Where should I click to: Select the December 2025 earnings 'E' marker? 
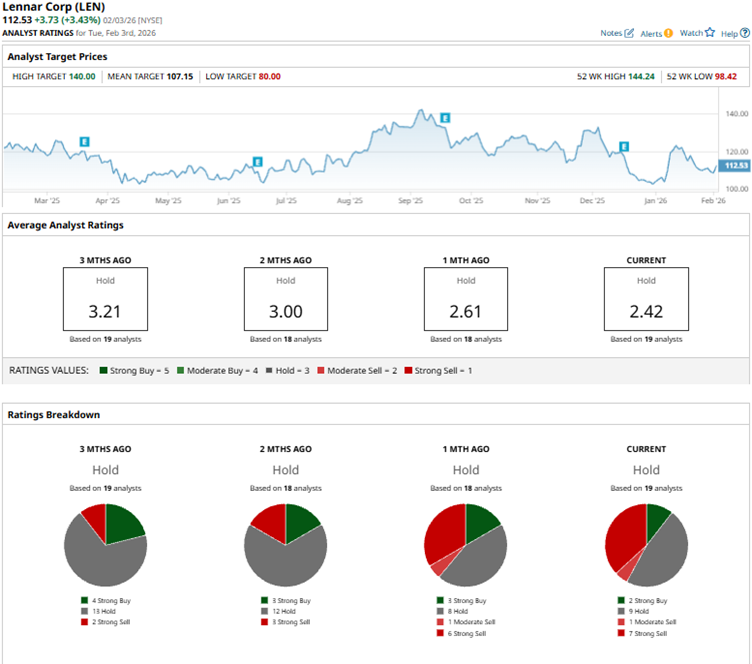coord(624,146)
